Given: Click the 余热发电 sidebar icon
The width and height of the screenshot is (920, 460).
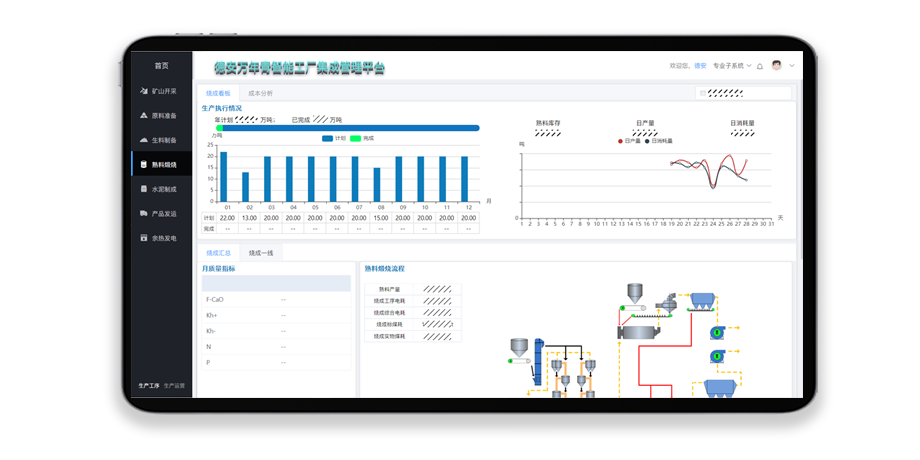Looking at the screenshot, I should (x=144, y=238).
